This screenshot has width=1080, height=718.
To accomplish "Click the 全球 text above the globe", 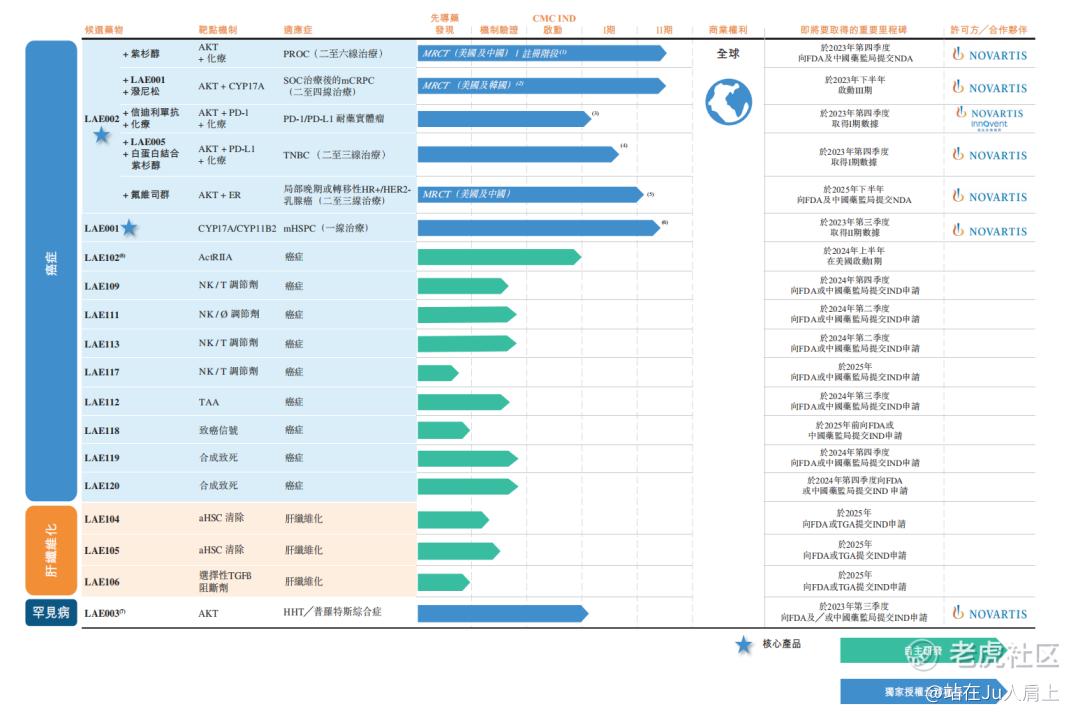I will pos(728,53).
